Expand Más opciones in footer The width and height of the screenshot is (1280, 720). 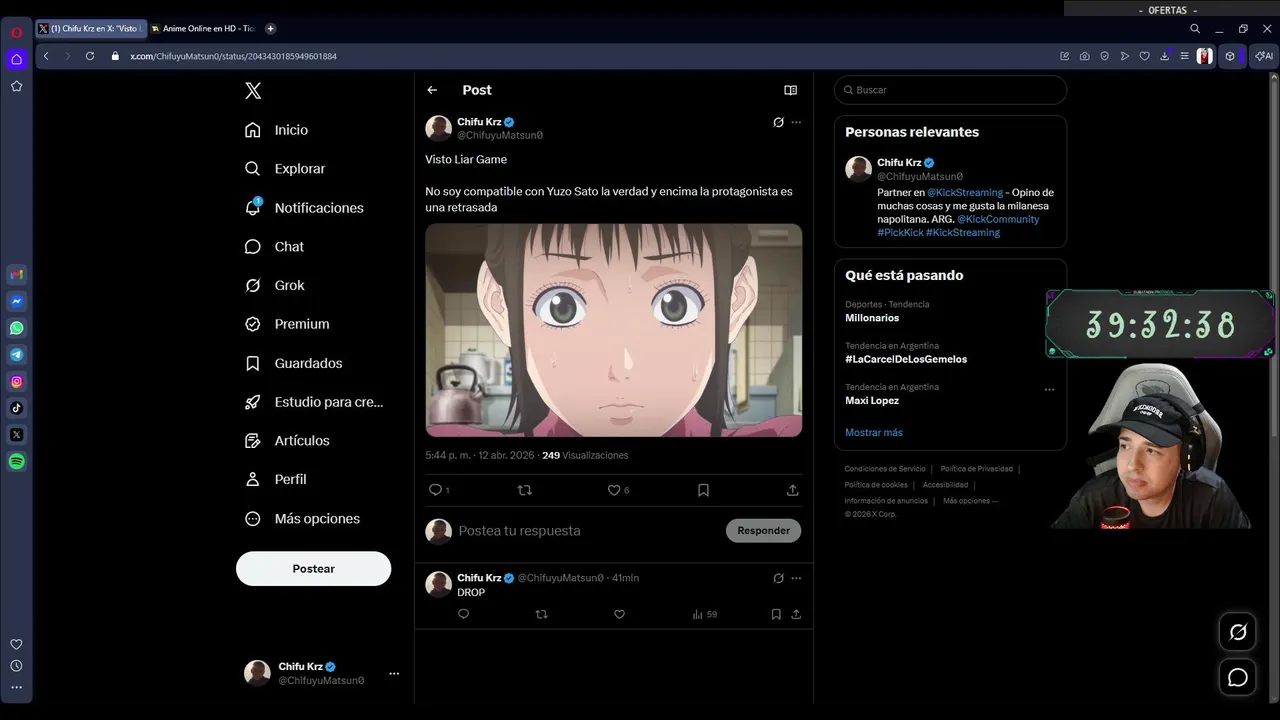(970, 501)
